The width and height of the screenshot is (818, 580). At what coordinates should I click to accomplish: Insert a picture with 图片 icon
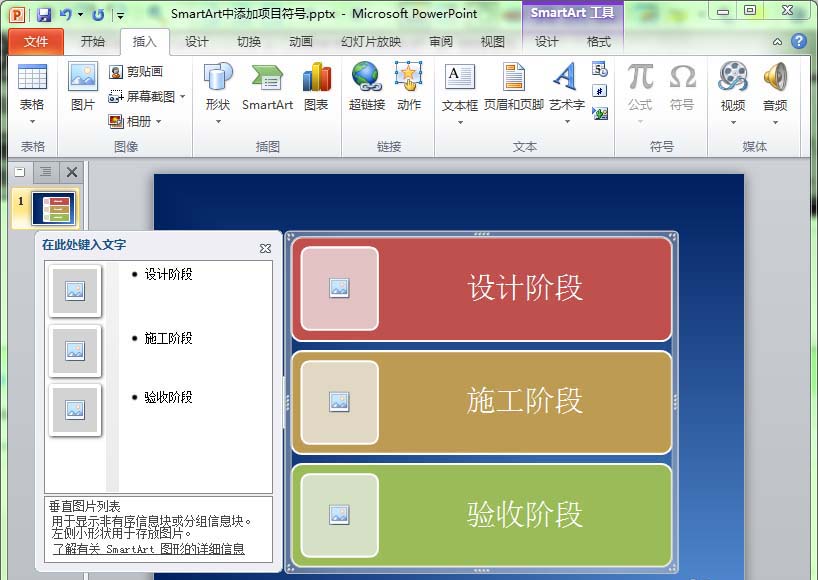point(83,76)
